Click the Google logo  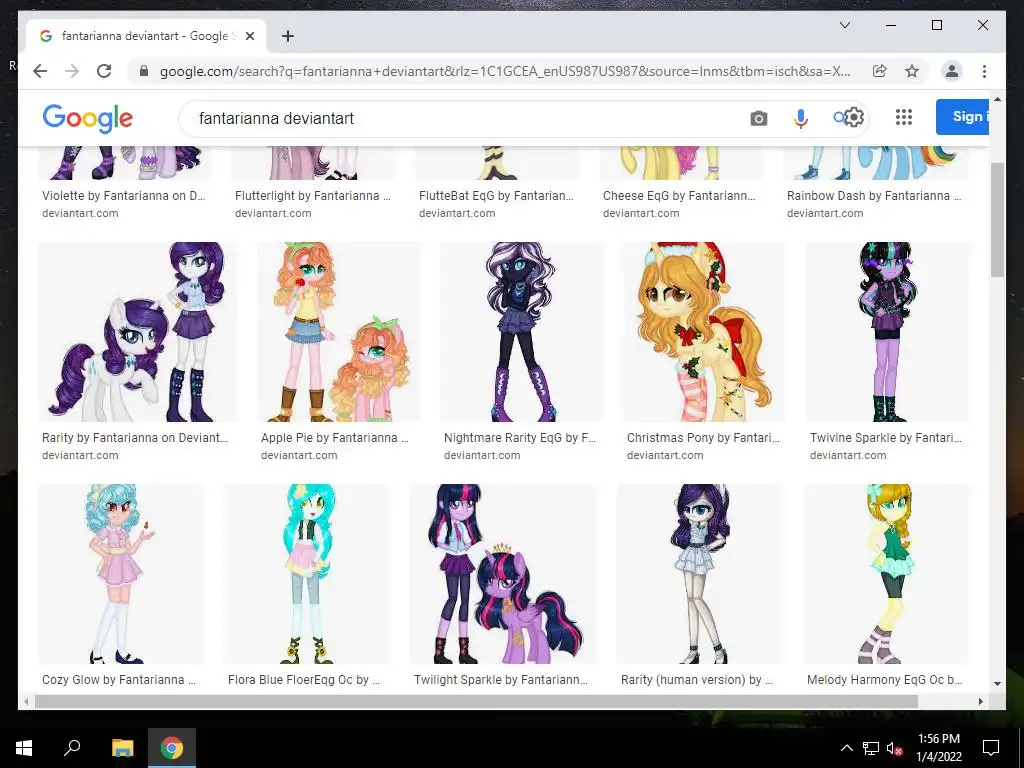(88, 119)
